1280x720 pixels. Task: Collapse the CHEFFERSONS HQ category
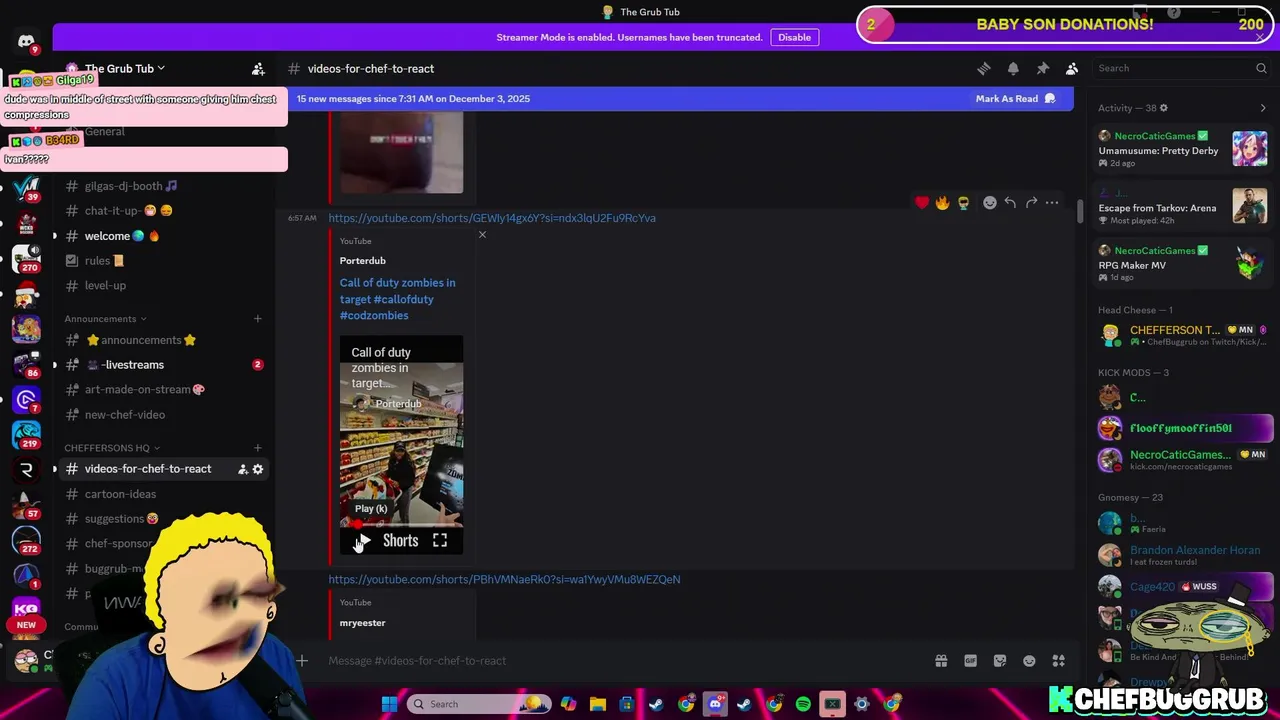112,448
